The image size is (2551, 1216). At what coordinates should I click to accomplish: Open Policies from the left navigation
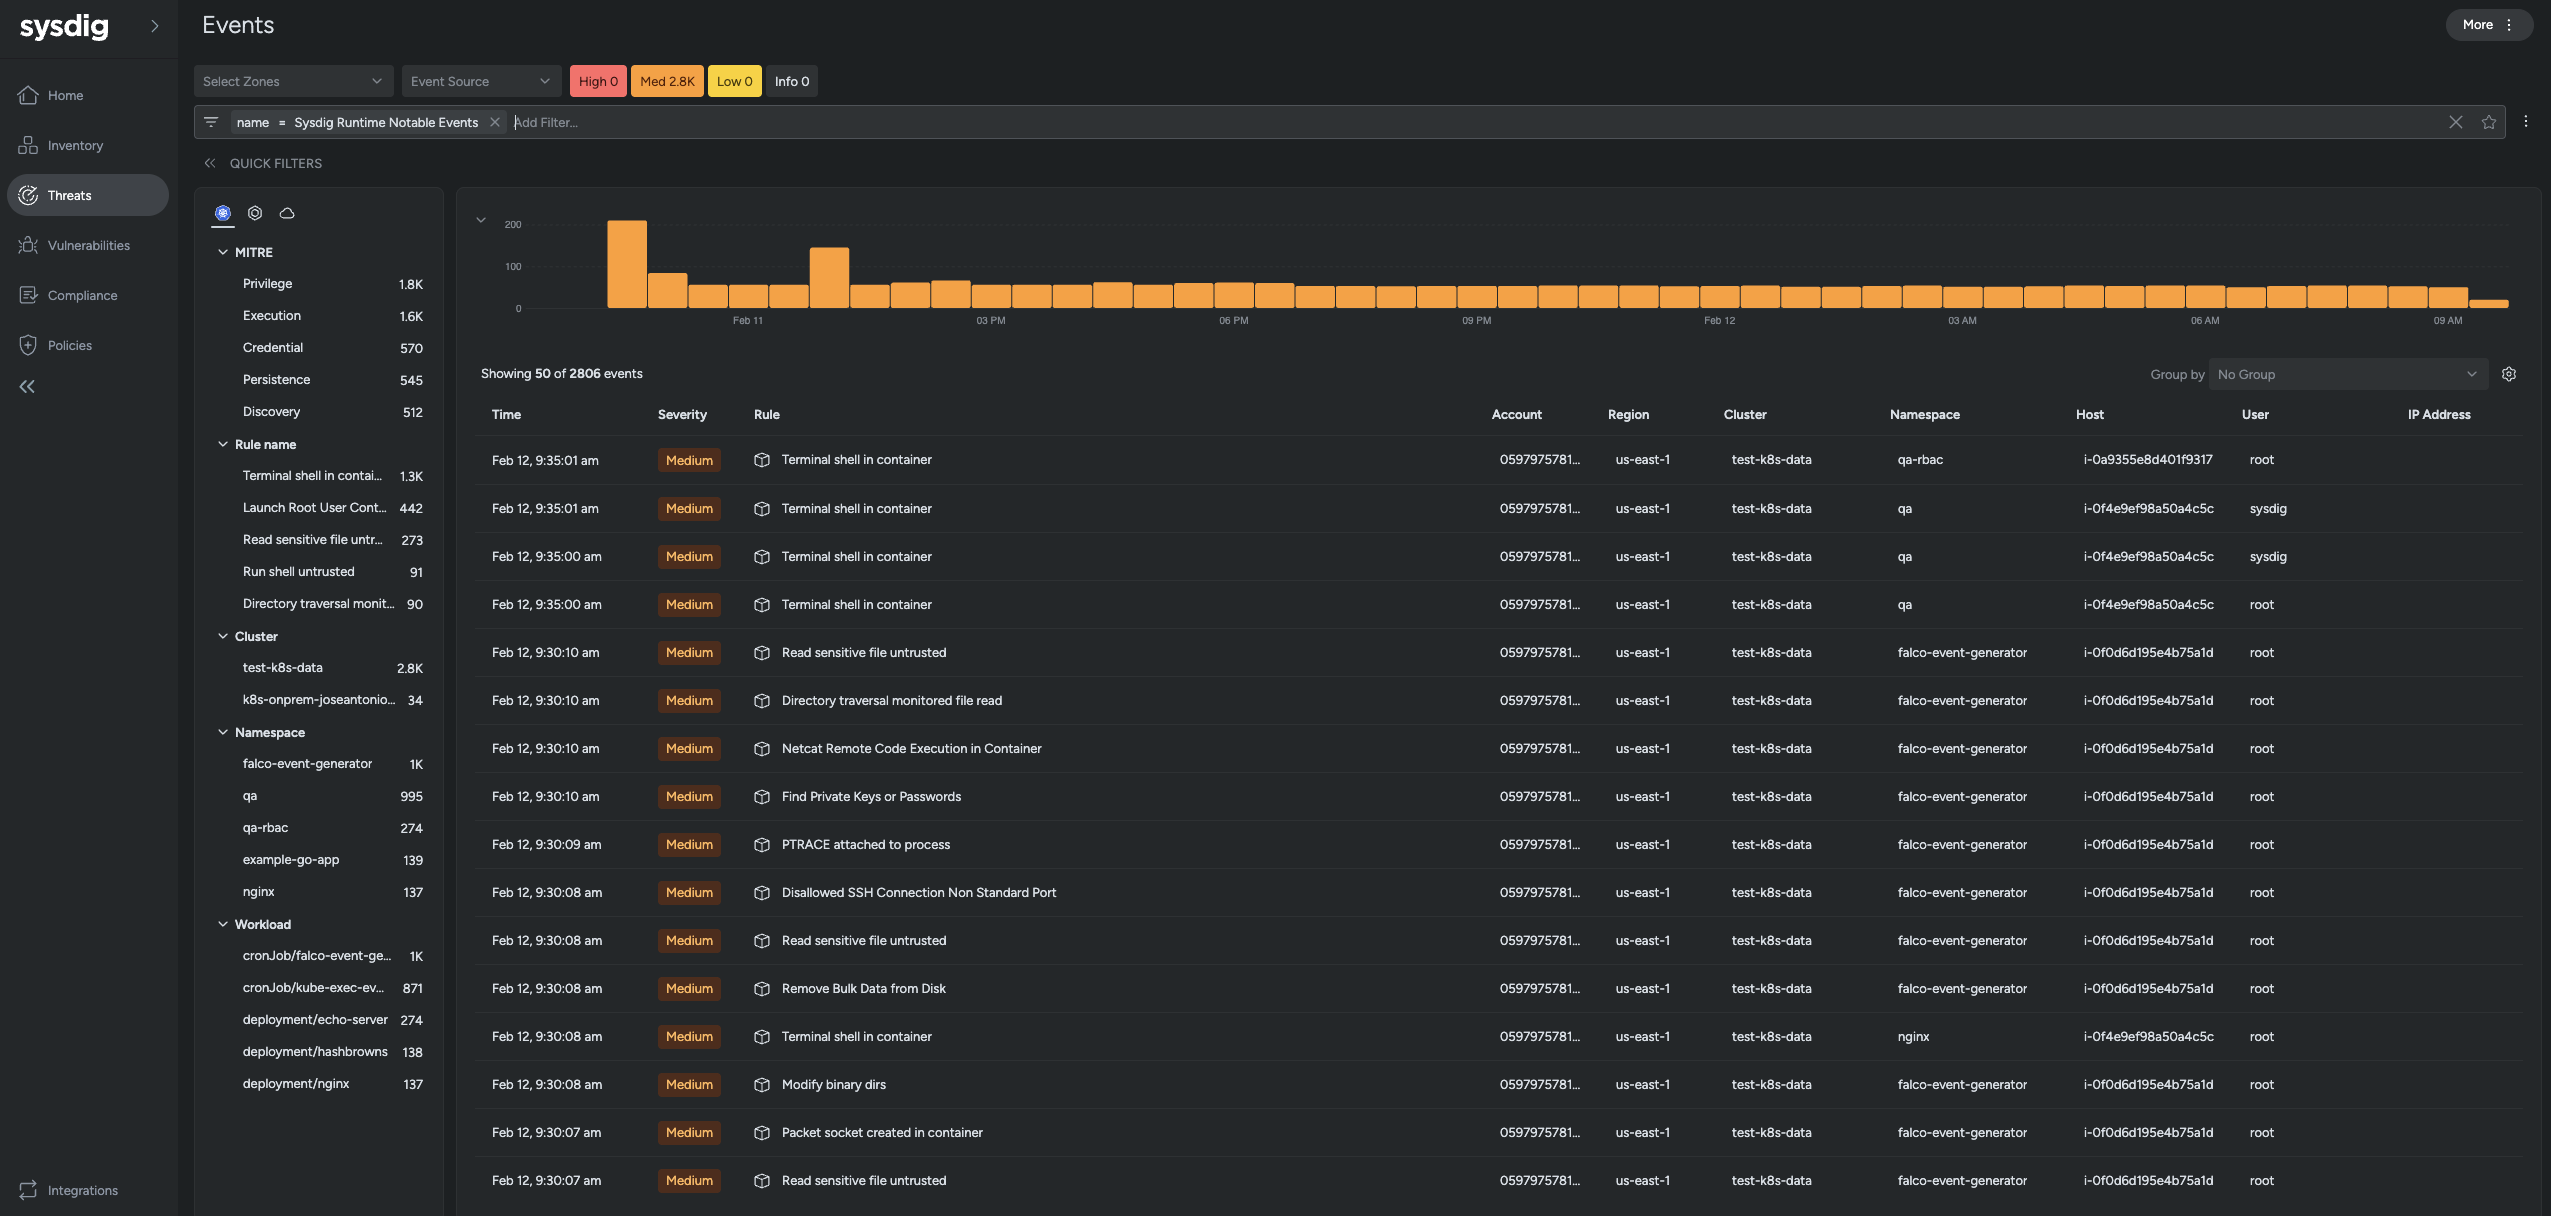coord(69,346)
